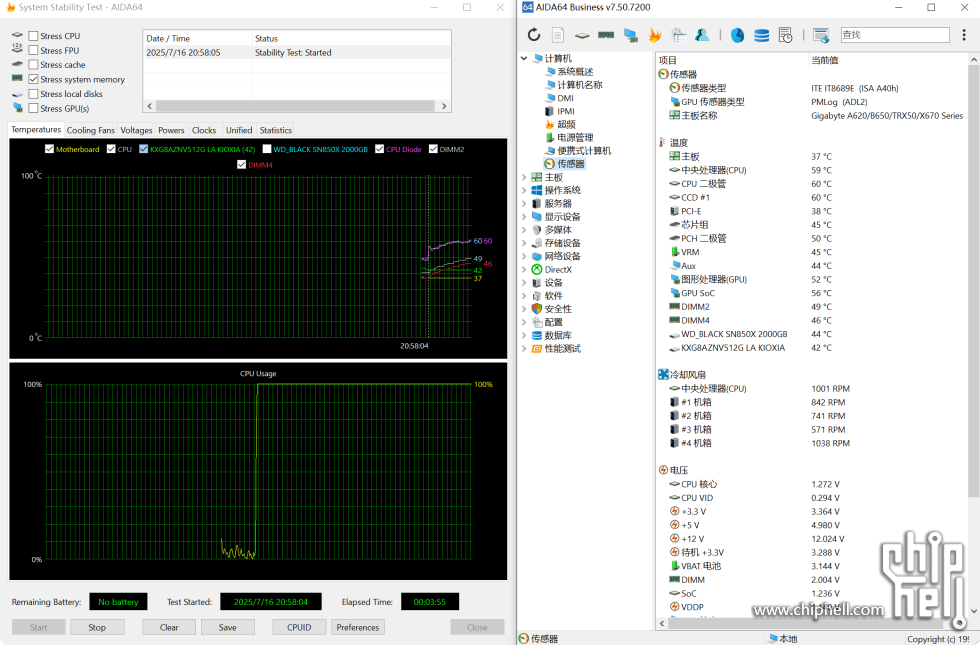This screenshot has width=980, height=645.
Task: Click the Clear button
Action: 169,628
